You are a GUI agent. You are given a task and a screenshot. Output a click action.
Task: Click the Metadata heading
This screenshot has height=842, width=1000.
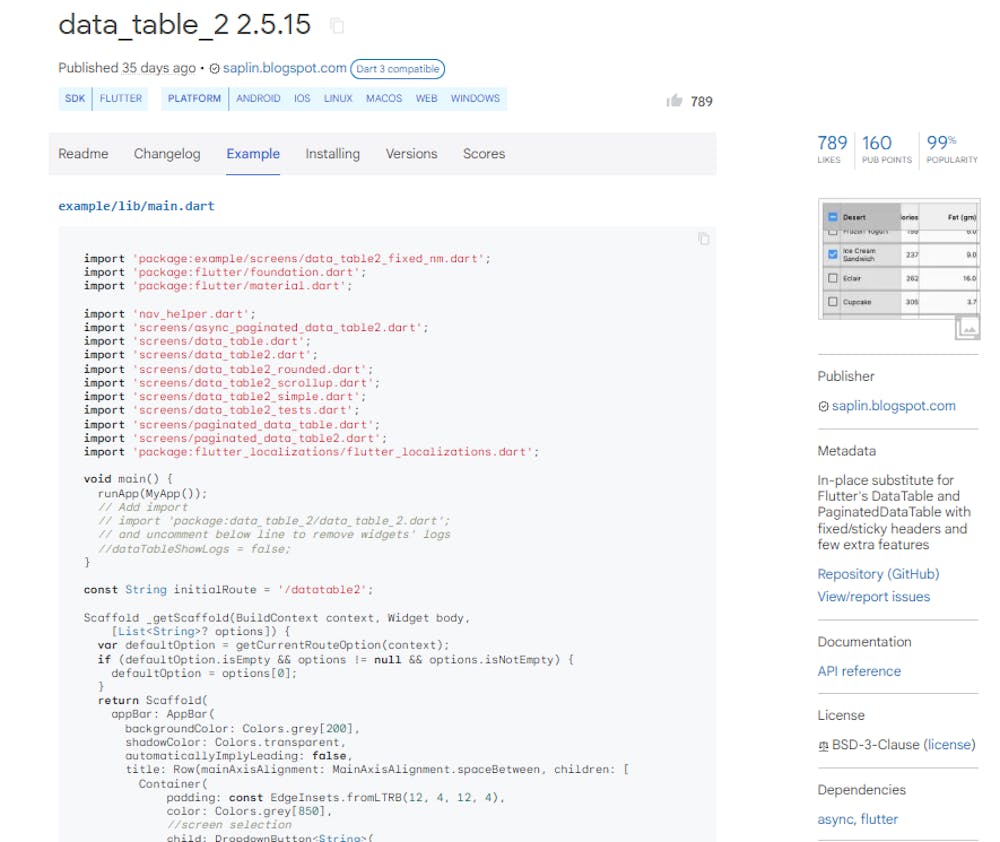point(846,451)
